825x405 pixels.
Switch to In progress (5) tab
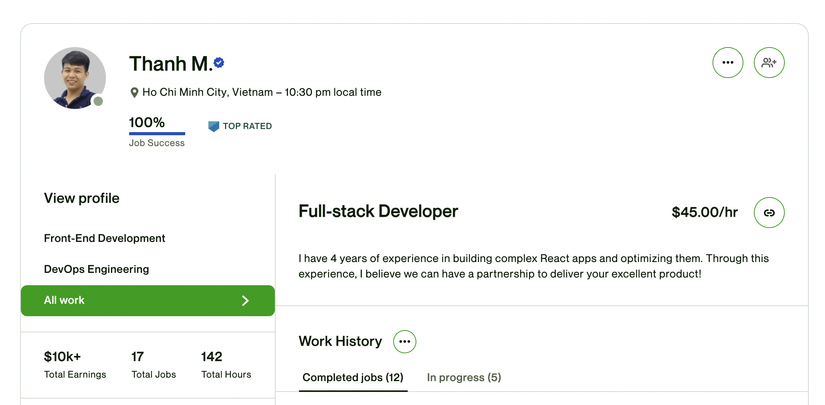coord(464,378)
